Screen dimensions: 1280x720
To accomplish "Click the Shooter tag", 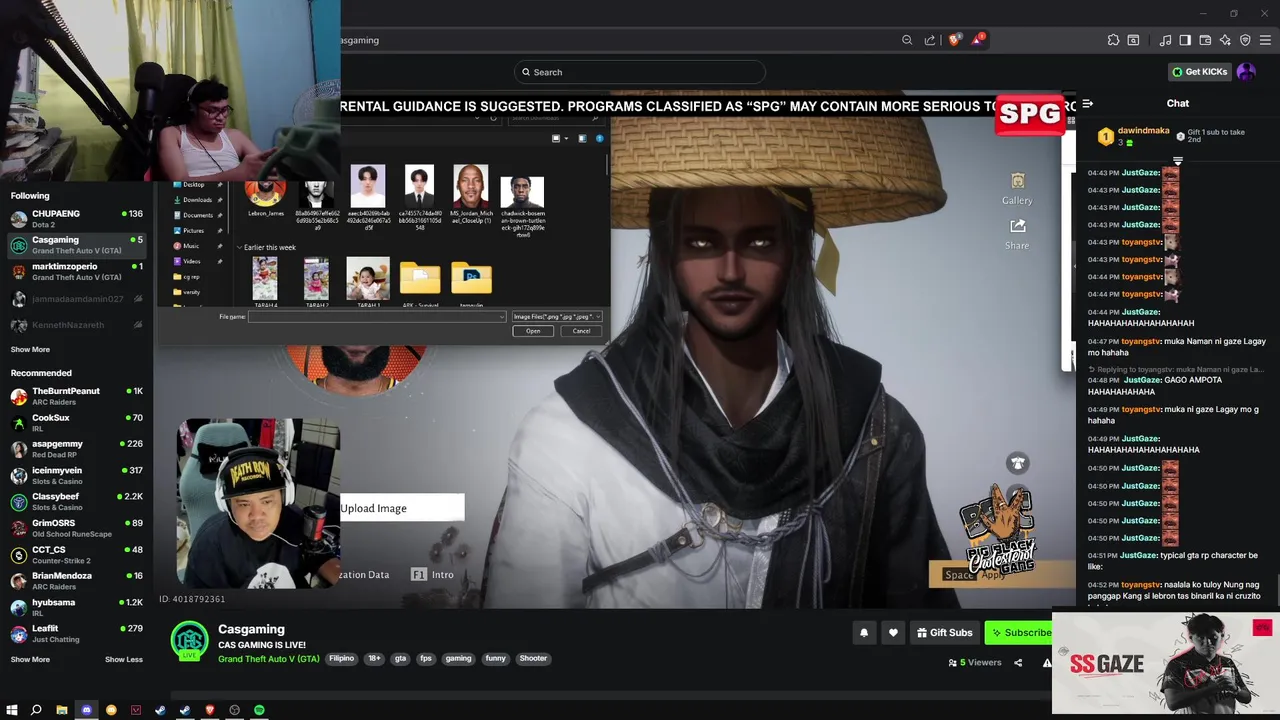I will click(533, 659).
